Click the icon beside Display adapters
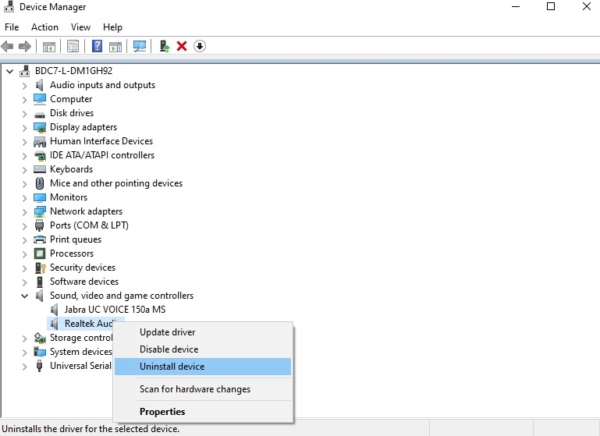600x436 pixels. [39, 127]
